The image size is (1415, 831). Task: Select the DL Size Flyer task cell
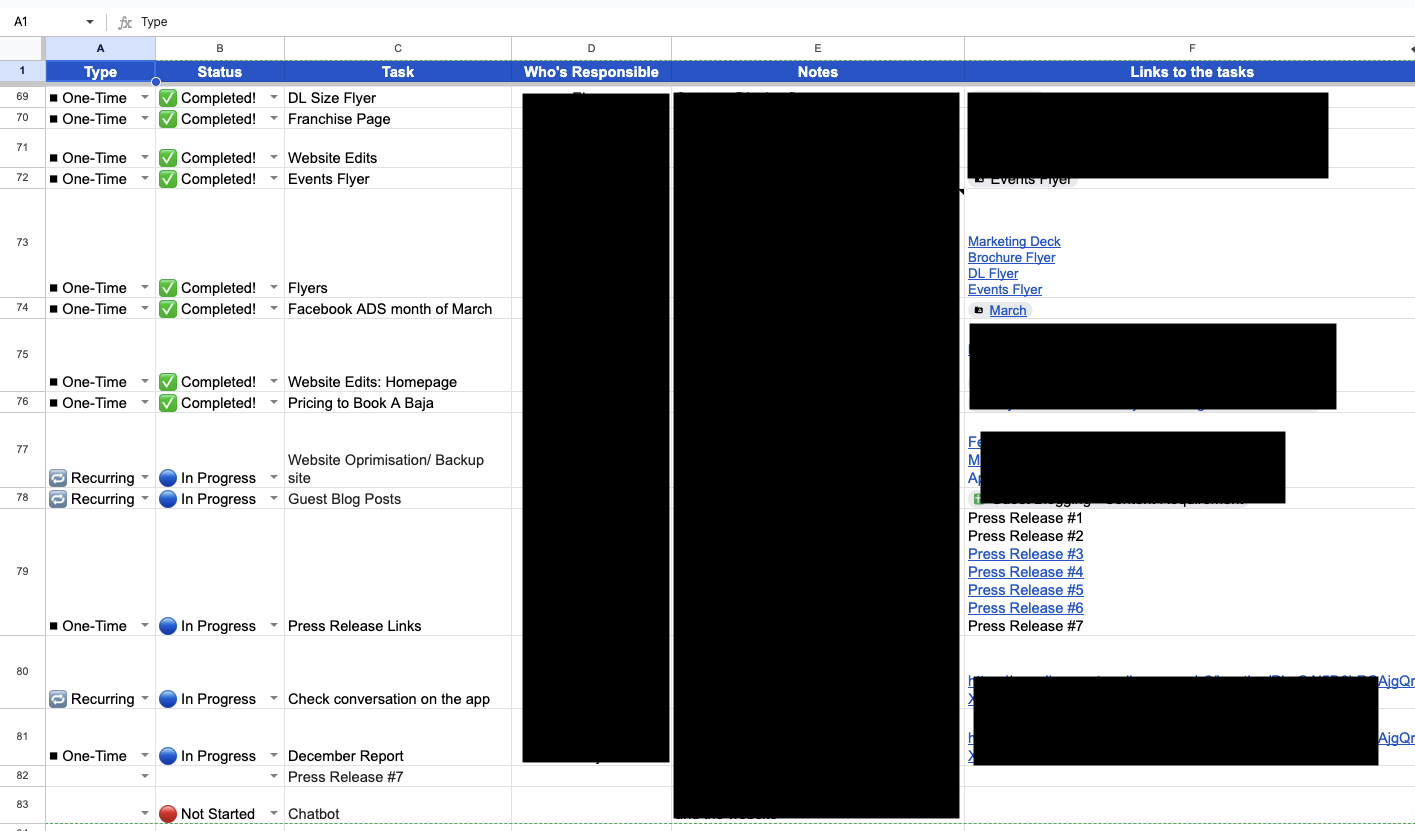point(398,98)
